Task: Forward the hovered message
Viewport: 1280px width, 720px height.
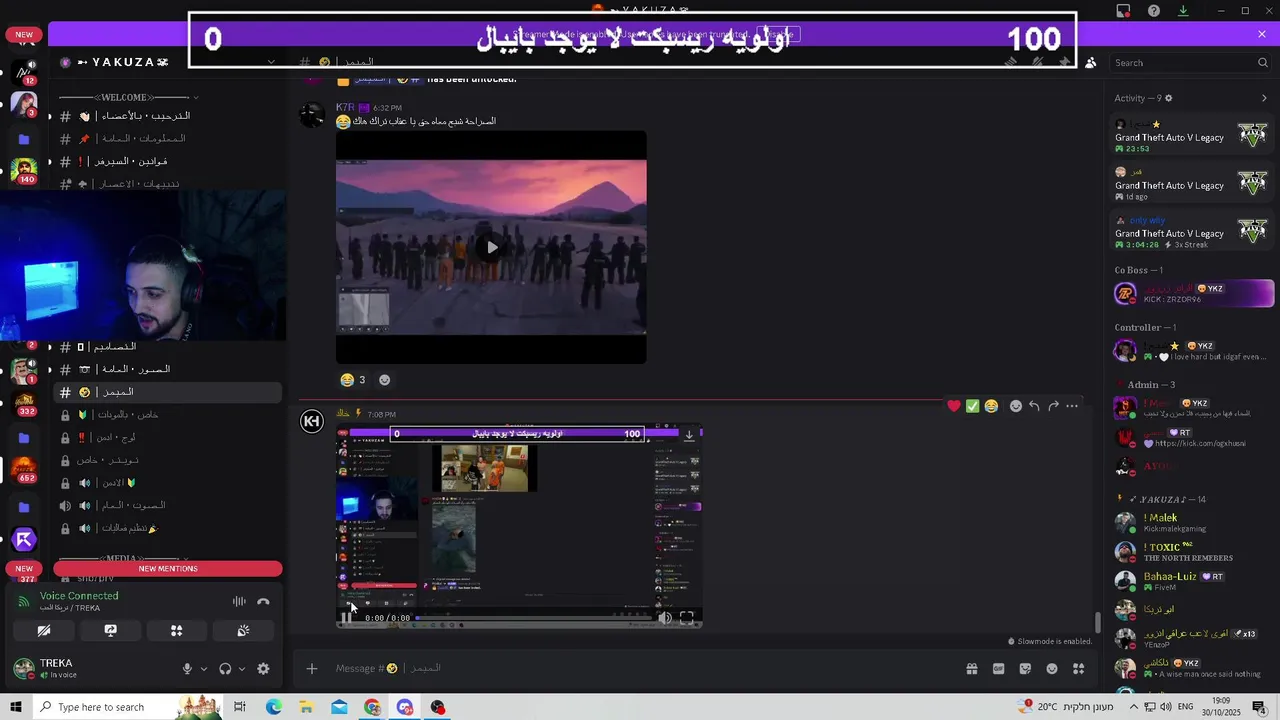Action: tap(1053, 406)
